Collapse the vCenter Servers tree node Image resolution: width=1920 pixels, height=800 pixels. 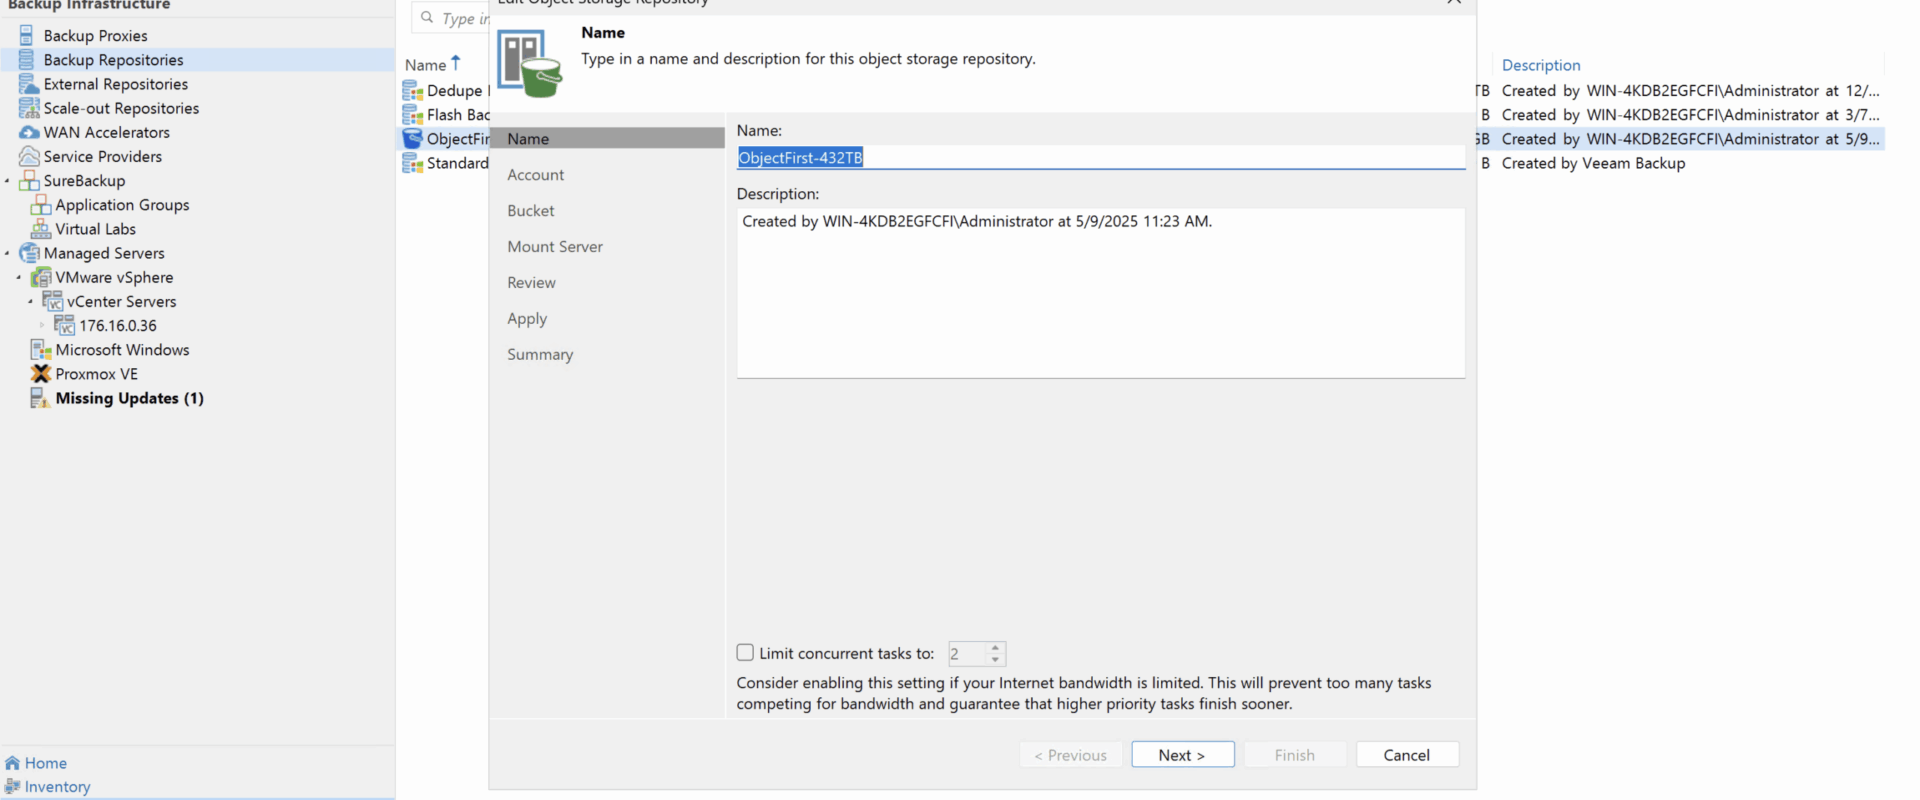tap(31, 301)
